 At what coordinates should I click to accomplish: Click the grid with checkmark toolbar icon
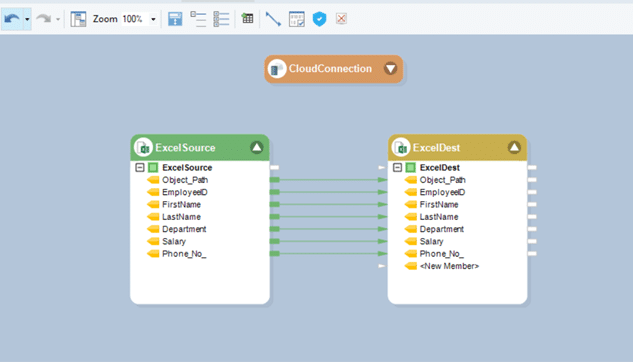point(297,19)
